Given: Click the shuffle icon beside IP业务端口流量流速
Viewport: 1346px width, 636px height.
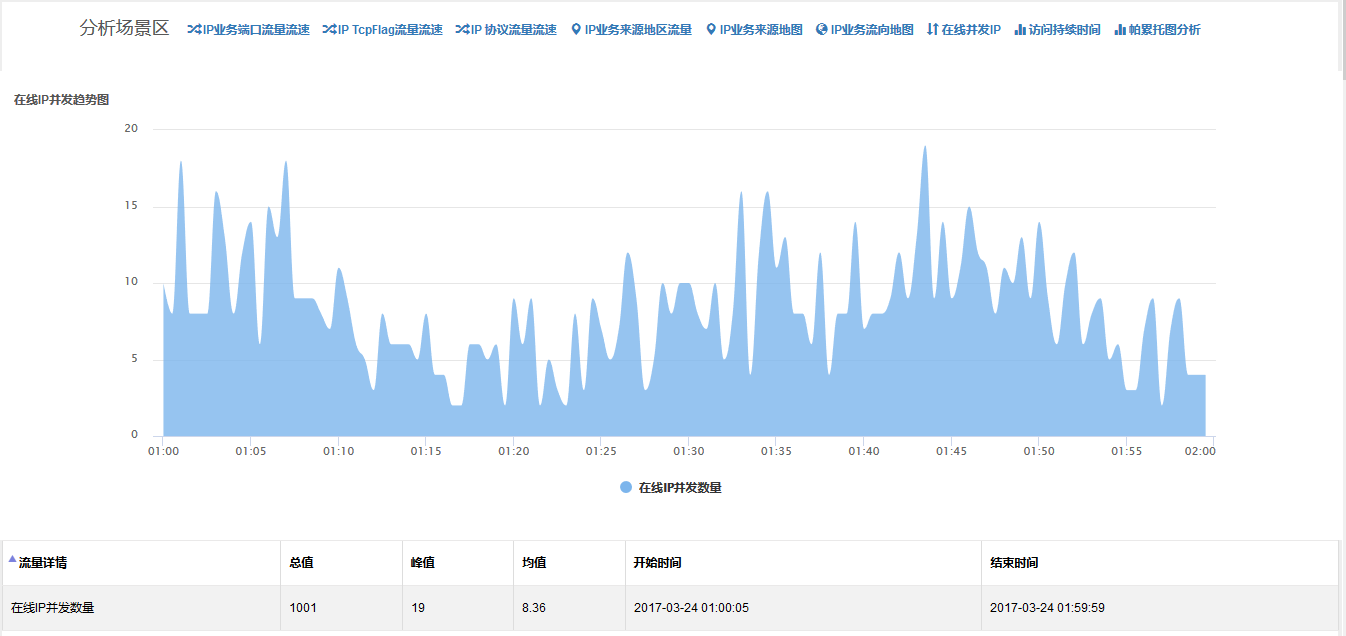Looking at the screenshot, I should [194, 30].
